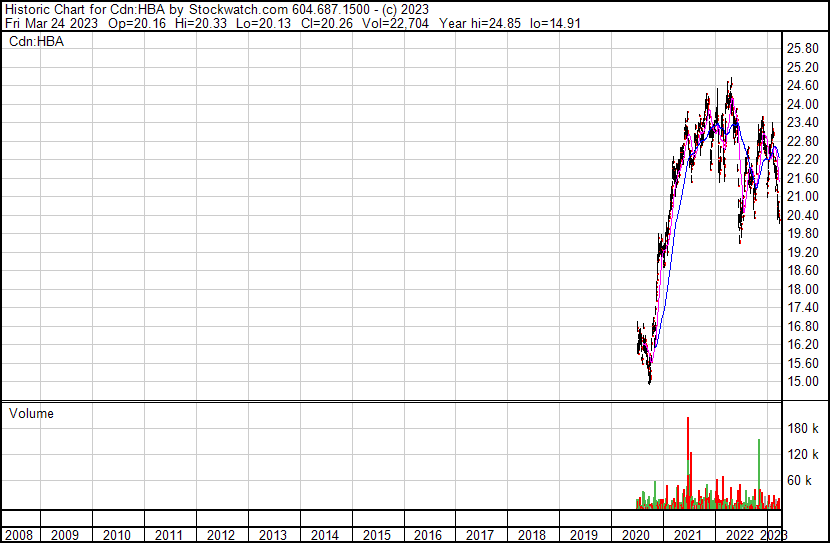The height and width of the screenshot is (543, 830).
Task: Select the 2019 year label
Action: pos(584,535)
